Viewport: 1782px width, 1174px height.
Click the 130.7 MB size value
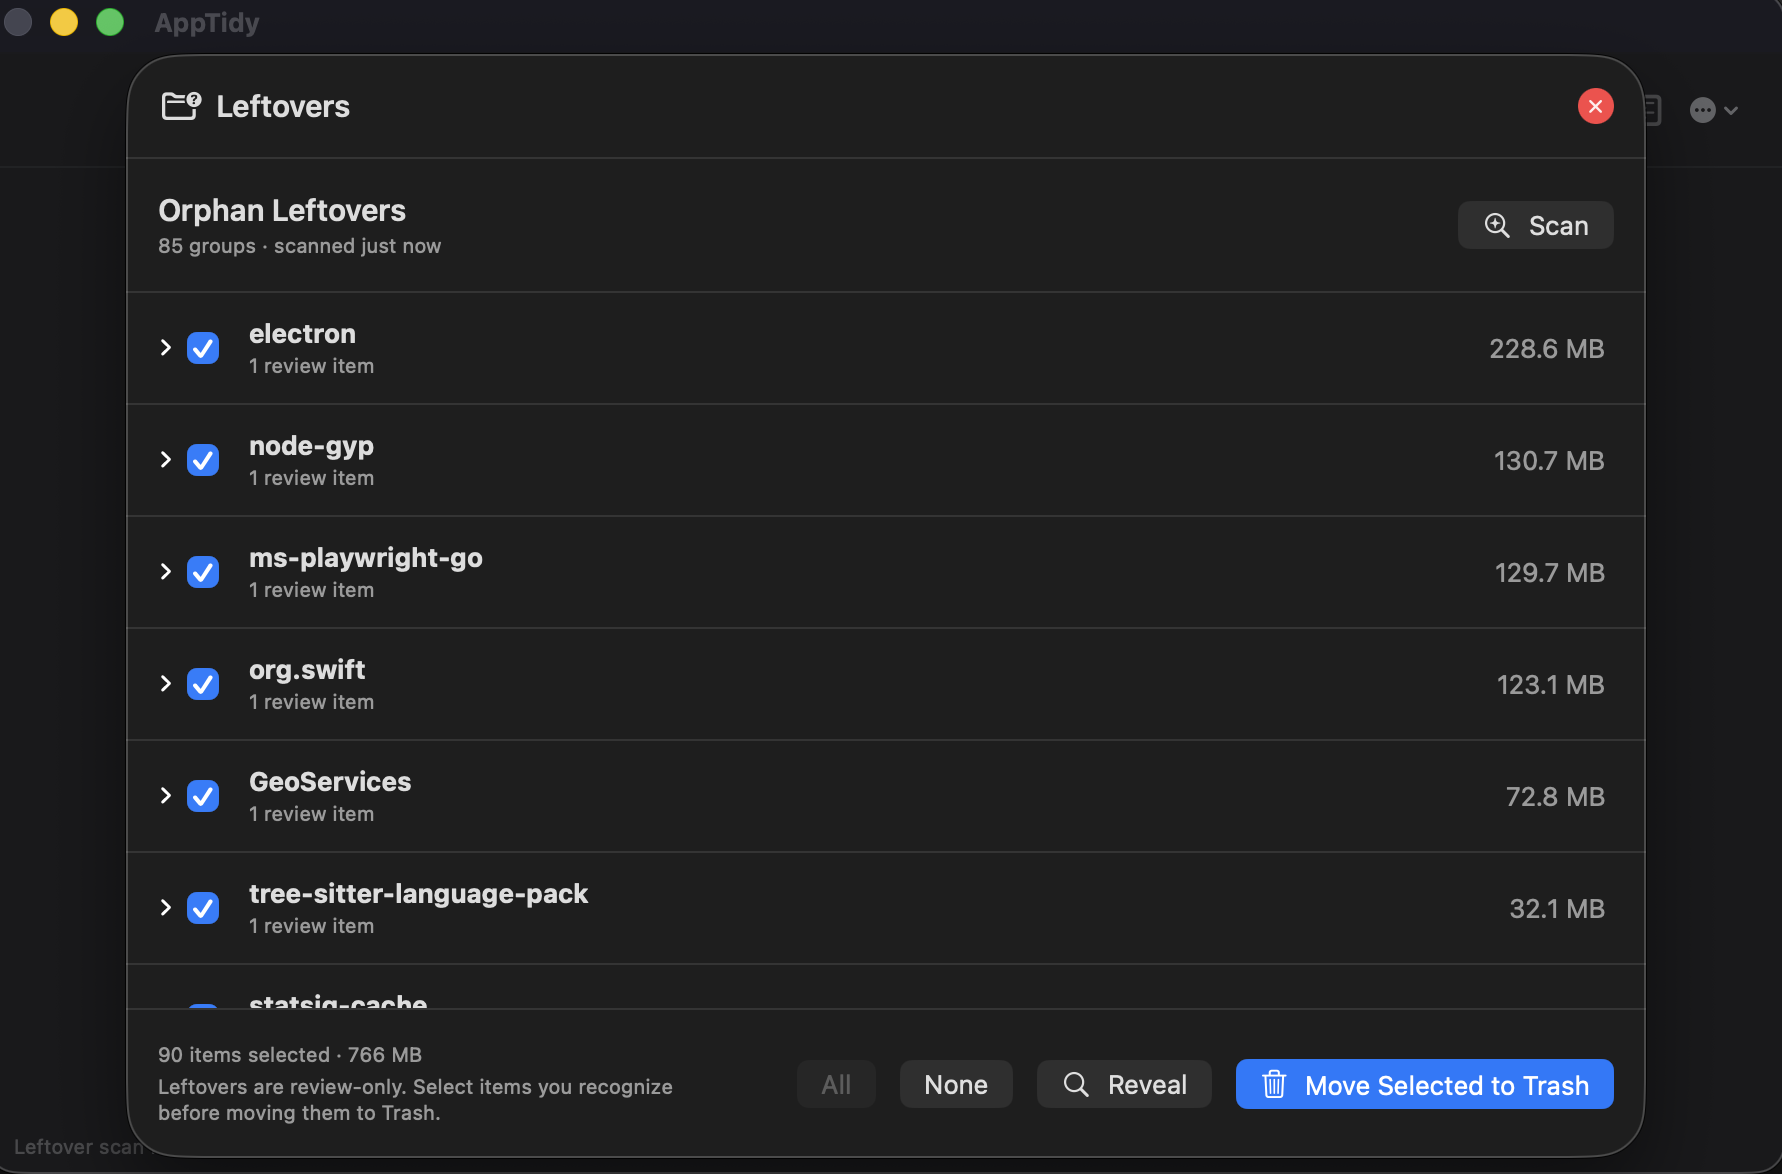click(x=1549, y=461)
